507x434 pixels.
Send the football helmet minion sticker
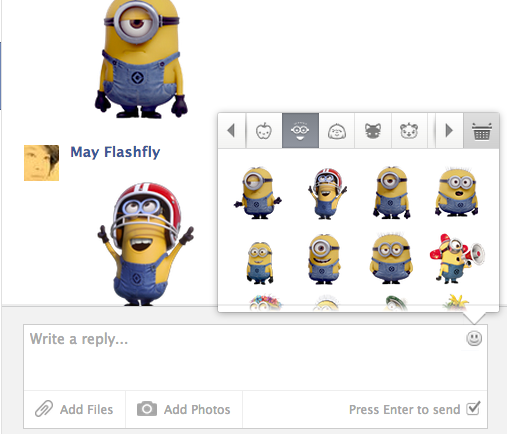pos(327,193)
